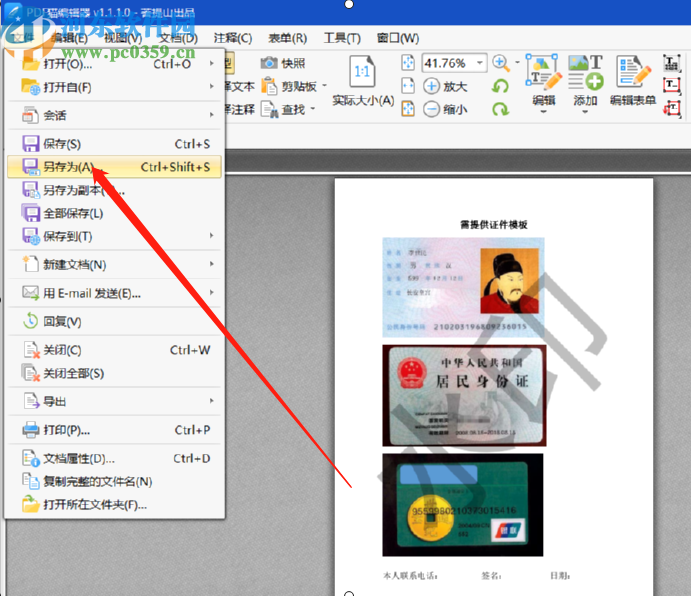Expand the E-mail 发送 submenu arrow
This screenshot has height=596, width=691.
coord(212,293)
